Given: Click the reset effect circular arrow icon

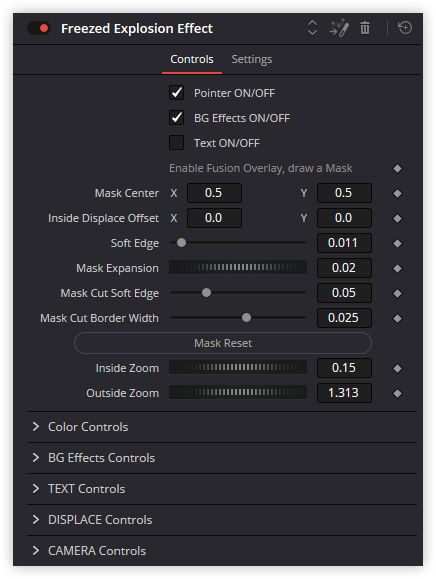Looking at the screenshot, I should pyautogui.click(x=405, y=28).
